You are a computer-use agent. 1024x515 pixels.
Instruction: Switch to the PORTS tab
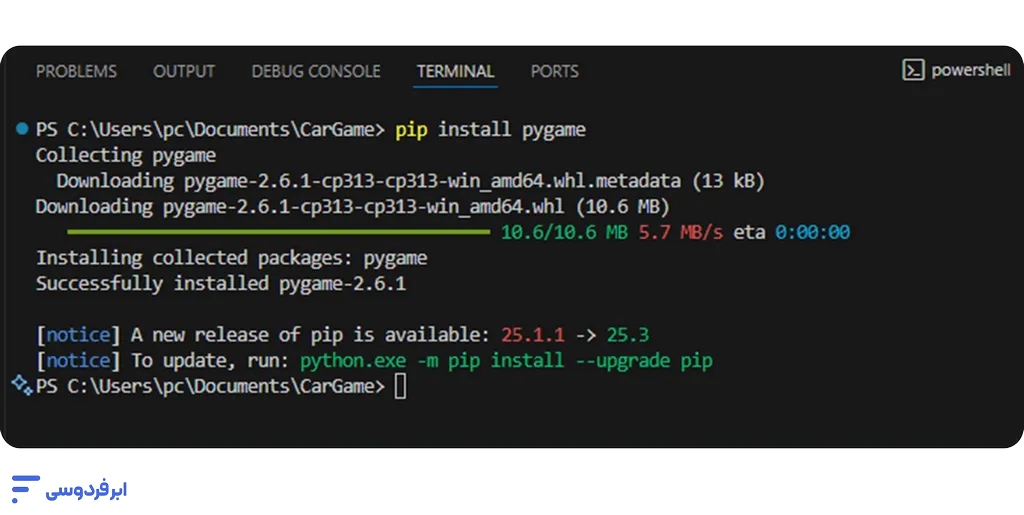coord(554,71)
